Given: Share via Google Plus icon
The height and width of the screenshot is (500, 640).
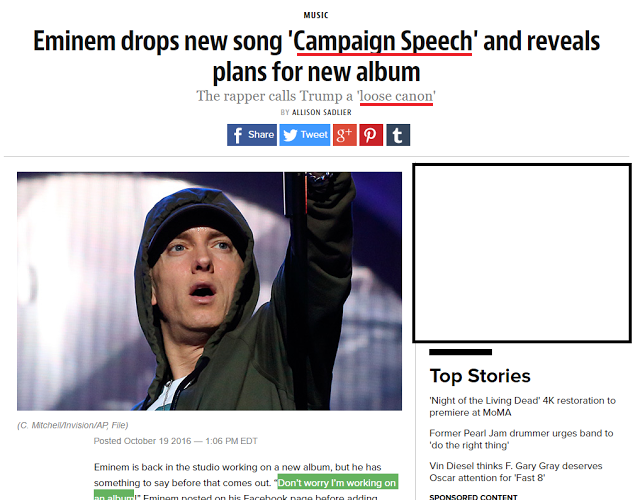Looking at the screenshot, I should (x=344, y=135).
